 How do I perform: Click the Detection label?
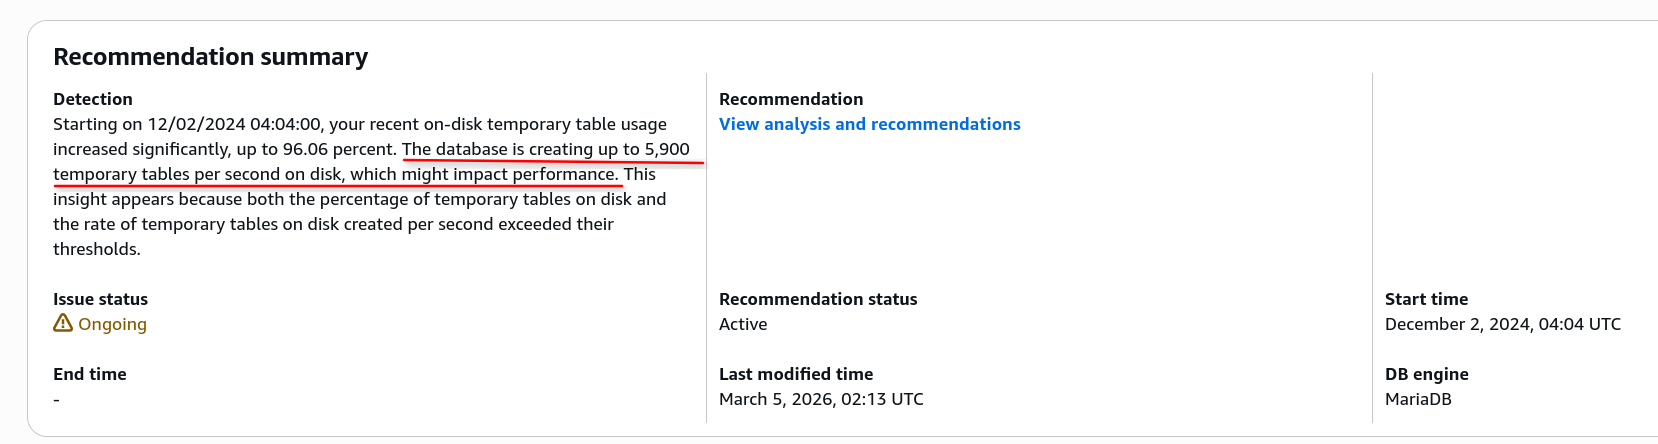tap(93, 99)
